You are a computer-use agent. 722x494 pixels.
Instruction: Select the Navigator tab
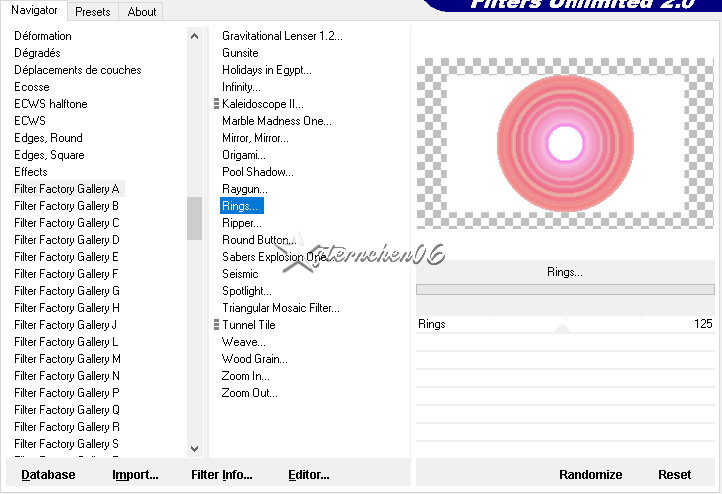click(x=34, y=11)
